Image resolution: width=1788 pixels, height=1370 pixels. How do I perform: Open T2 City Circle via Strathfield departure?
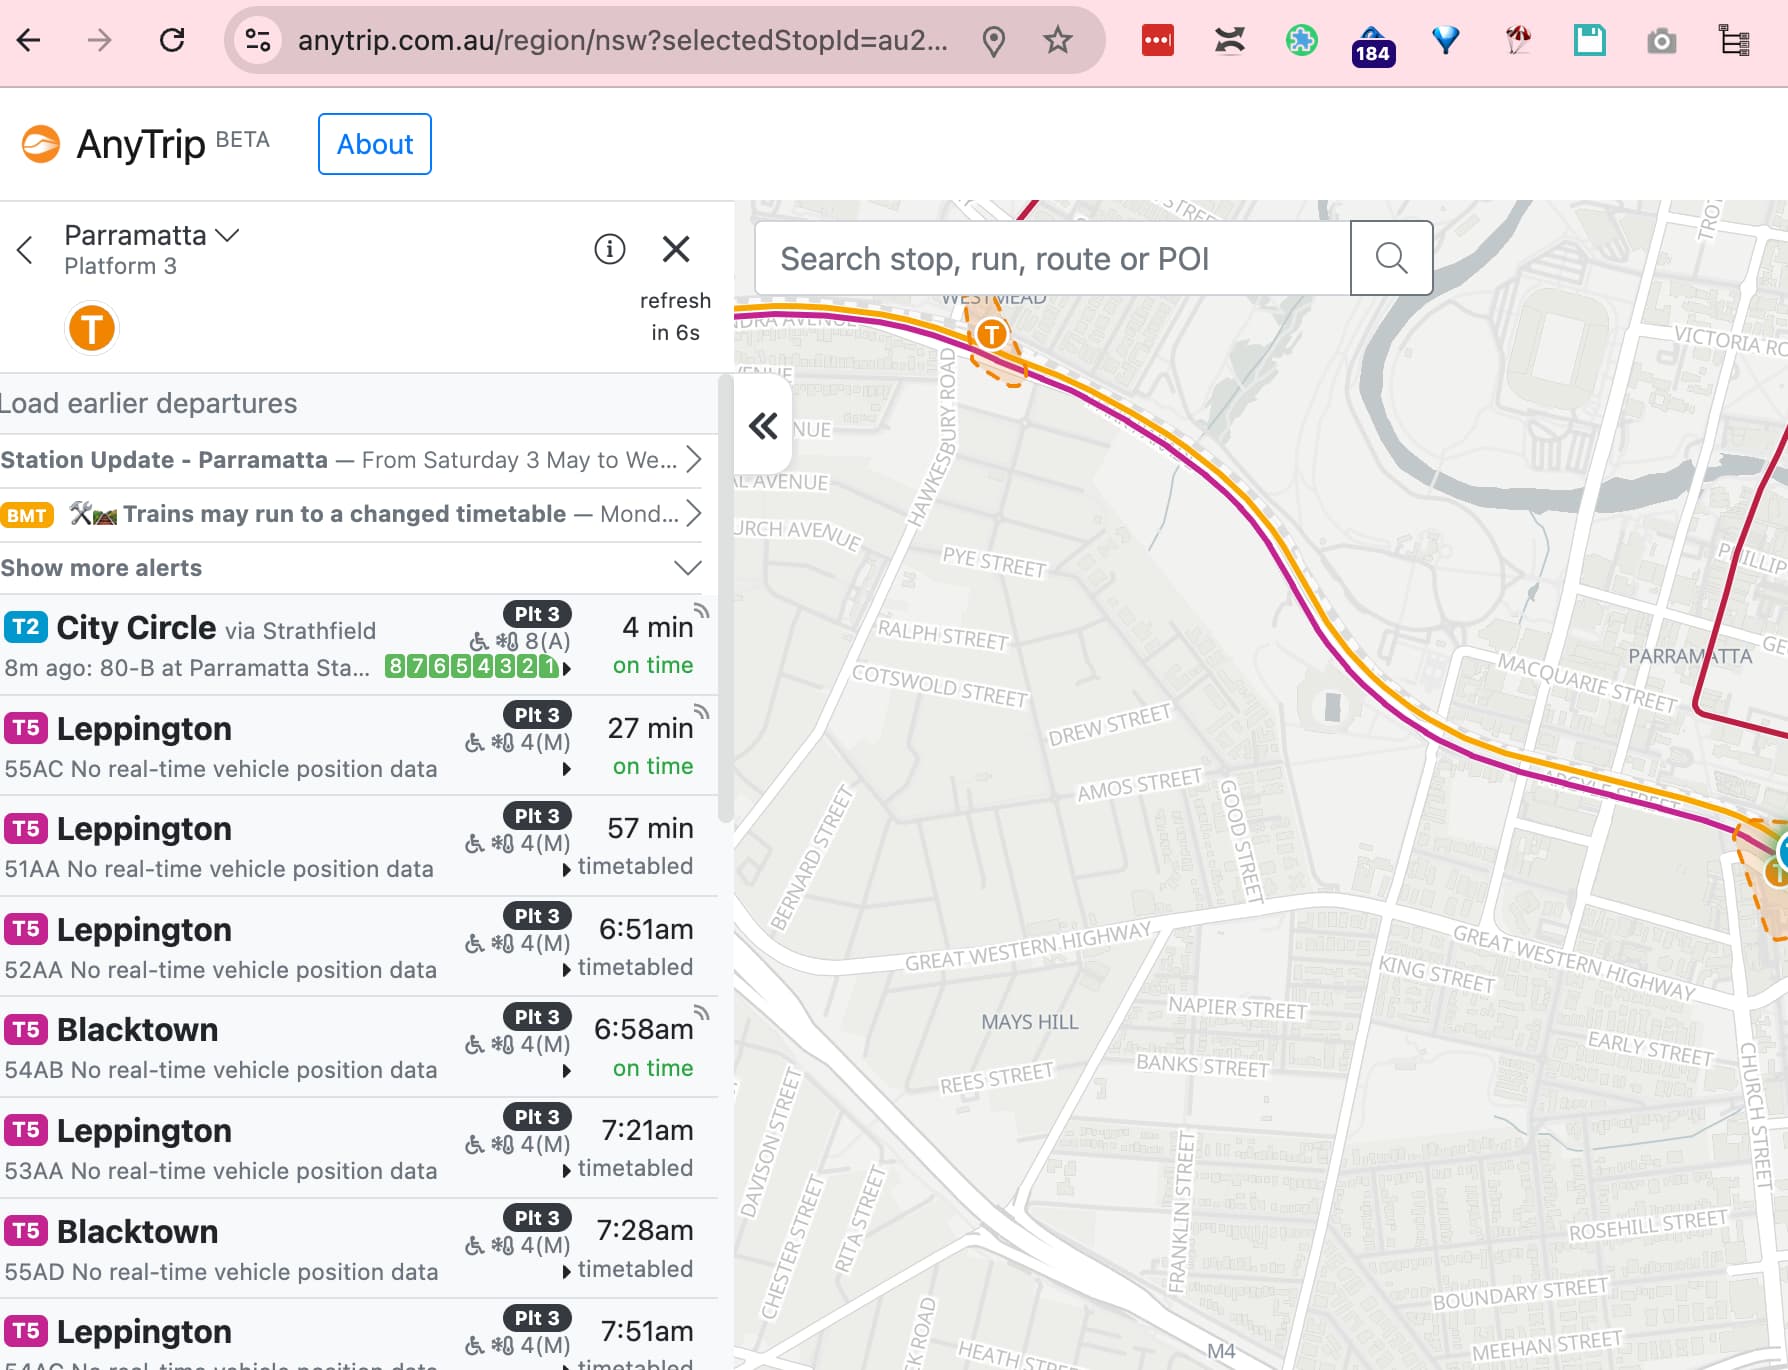click(358, 645)
